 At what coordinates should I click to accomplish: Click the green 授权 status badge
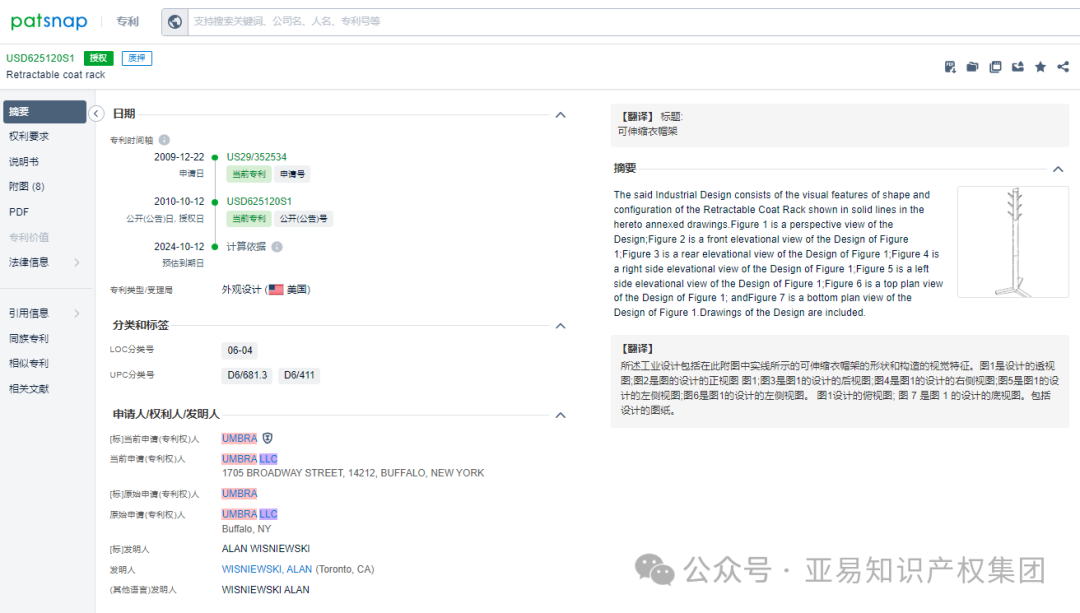pyautogui.click(x=98, y=58)
